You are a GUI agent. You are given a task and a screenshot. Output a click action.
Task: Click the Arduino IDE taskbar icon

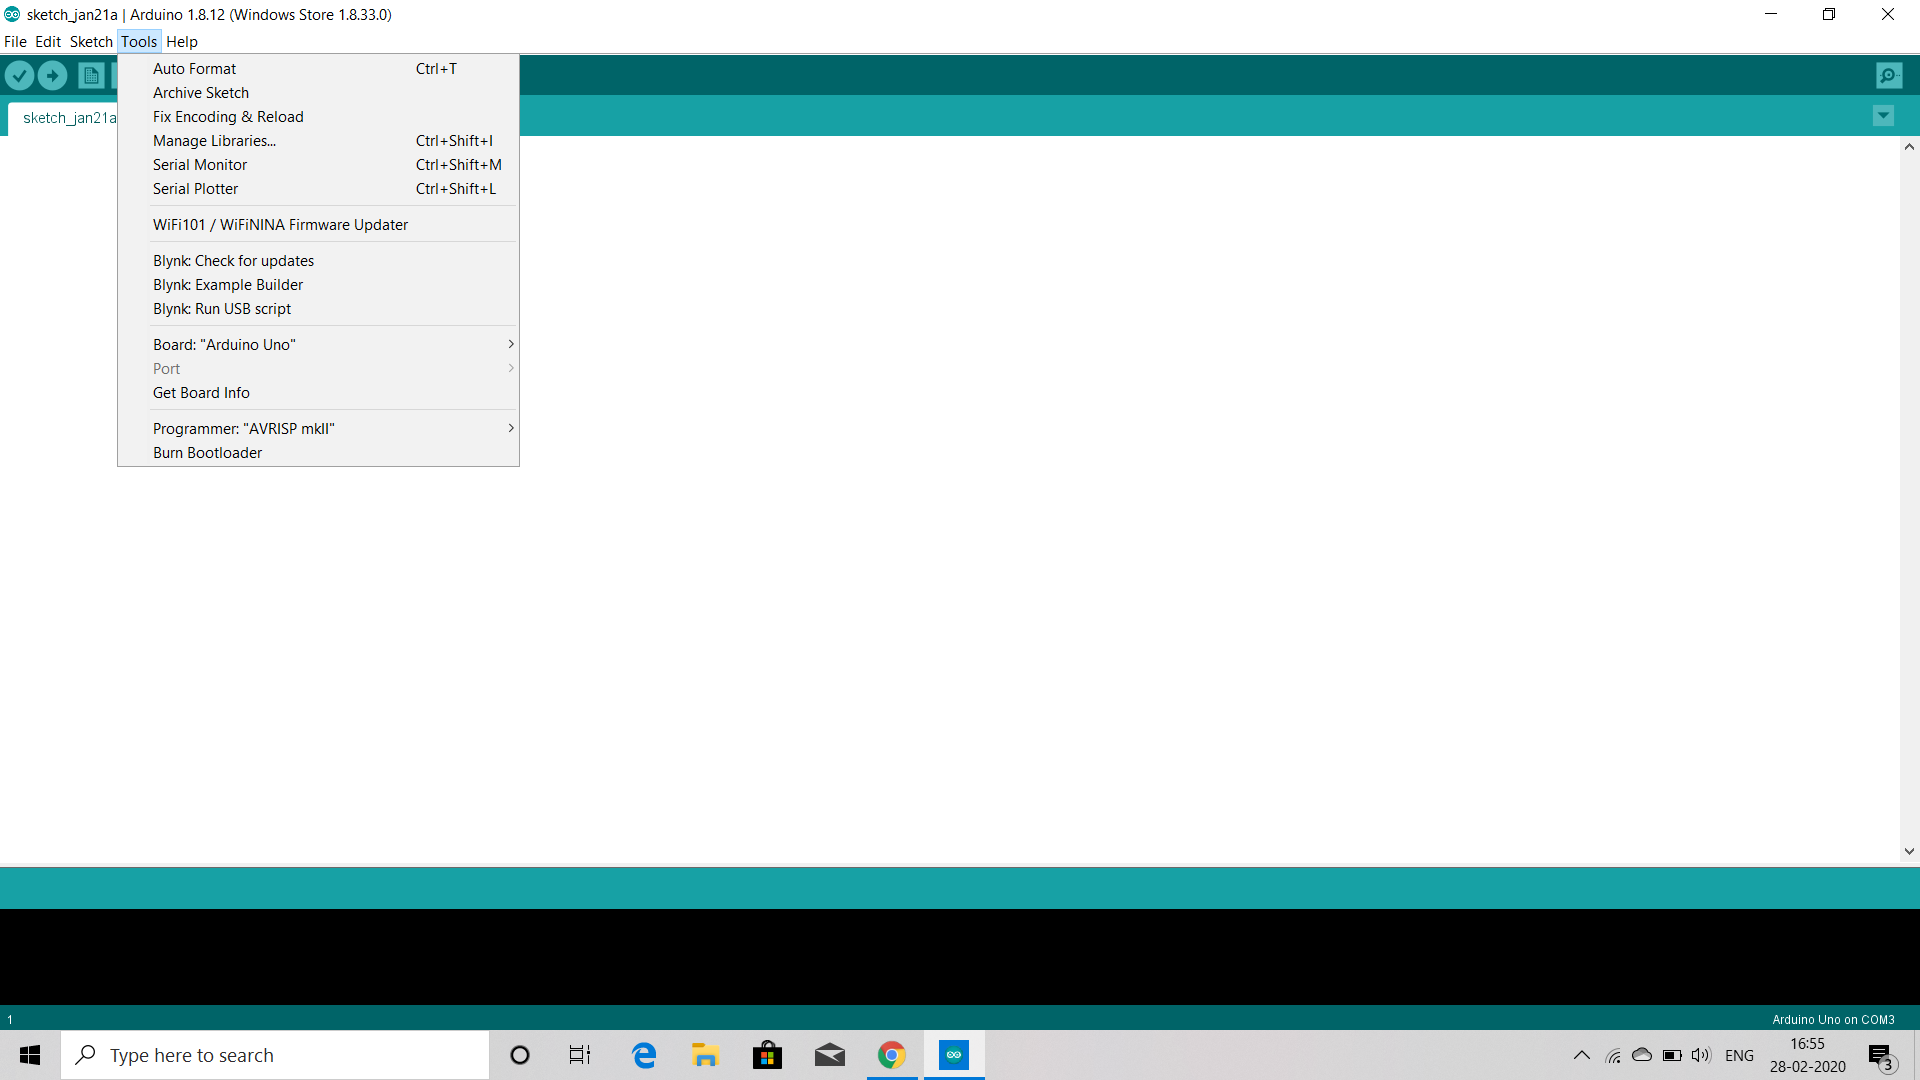[x=954, y=1055]
